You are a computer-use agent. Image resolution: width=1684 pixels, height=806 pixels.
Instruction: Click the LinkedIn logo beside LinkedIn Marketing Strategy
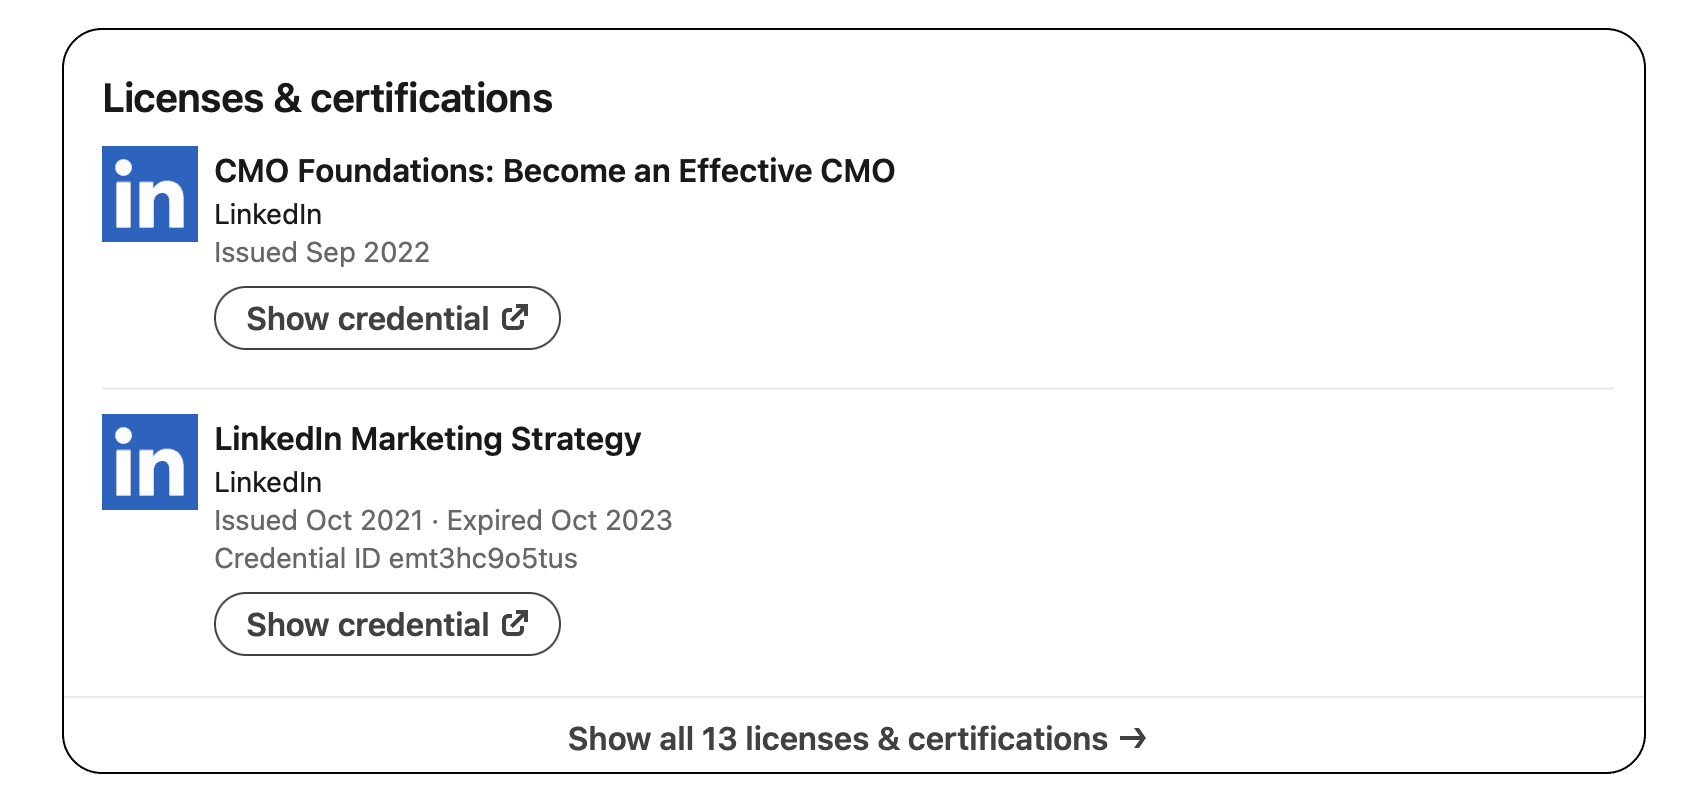point(150,462)
